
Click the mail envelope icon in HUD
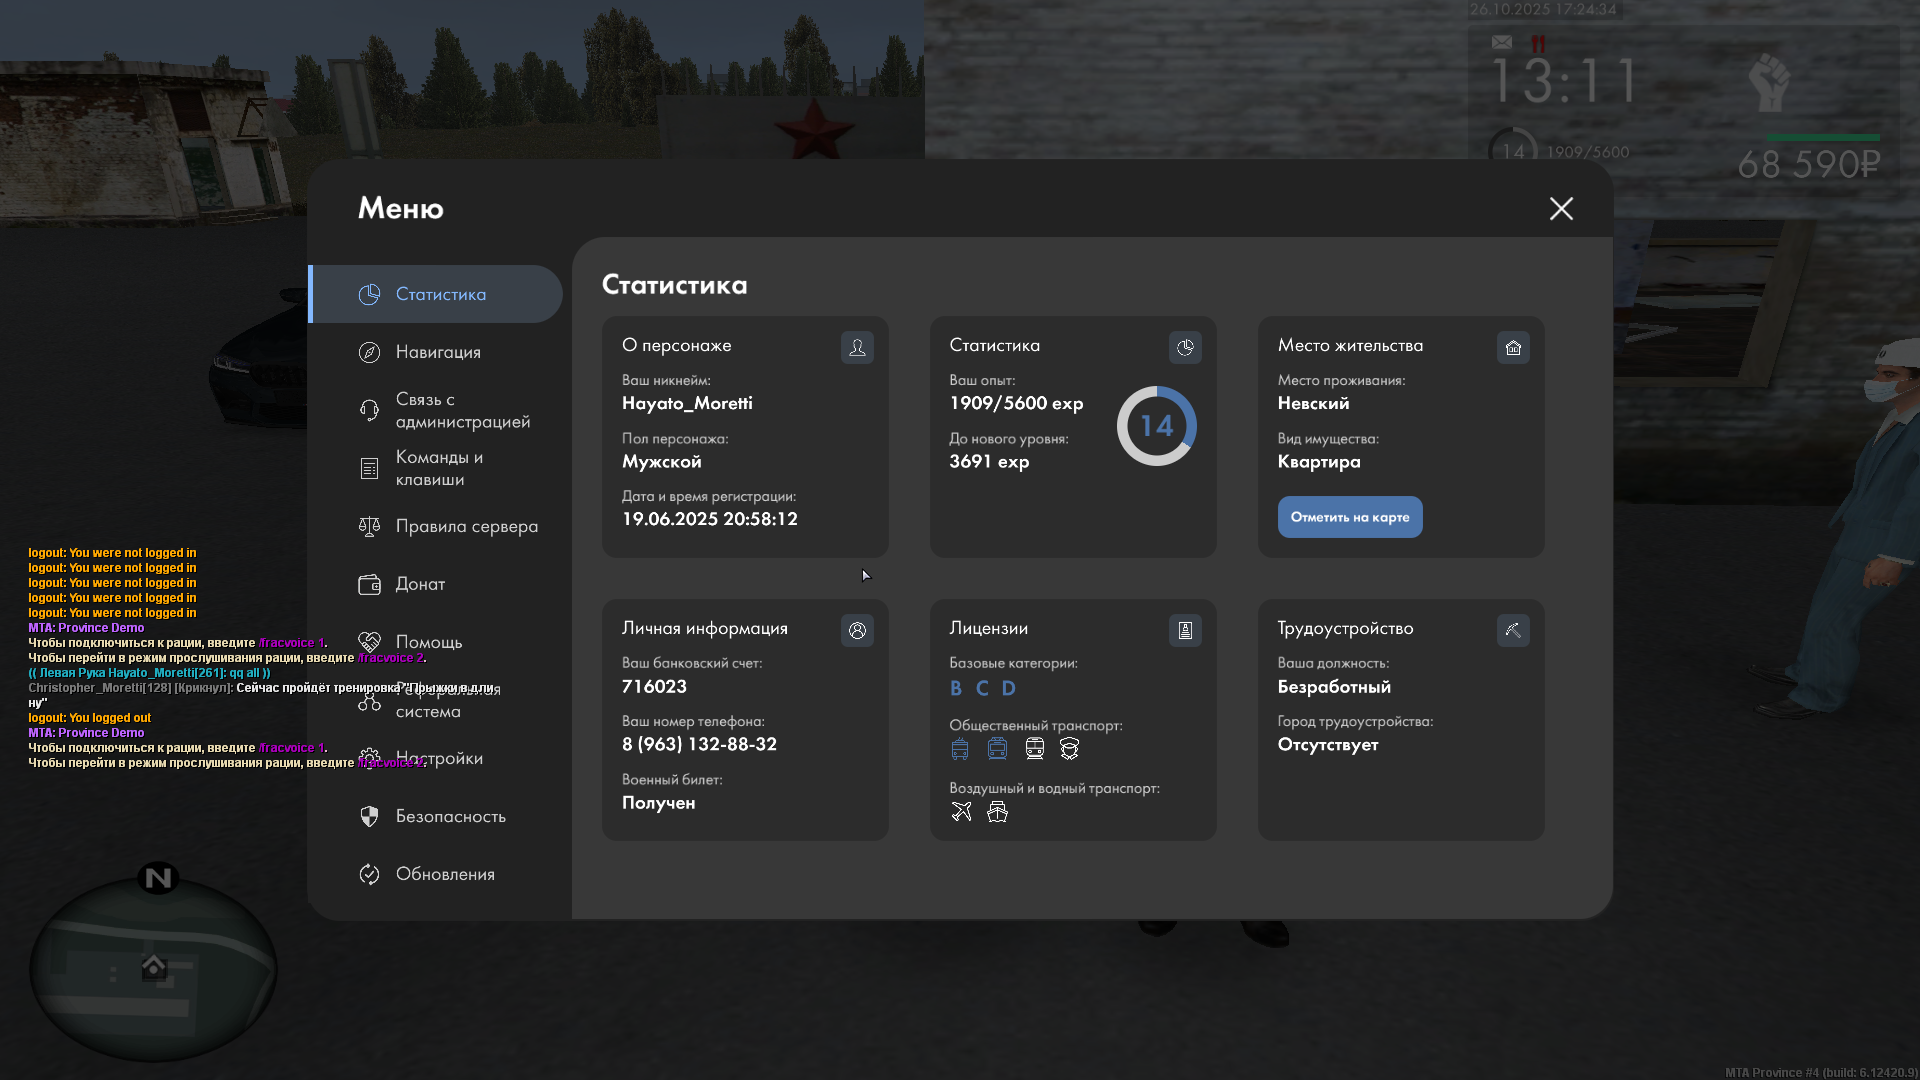tap(1501, 42)
